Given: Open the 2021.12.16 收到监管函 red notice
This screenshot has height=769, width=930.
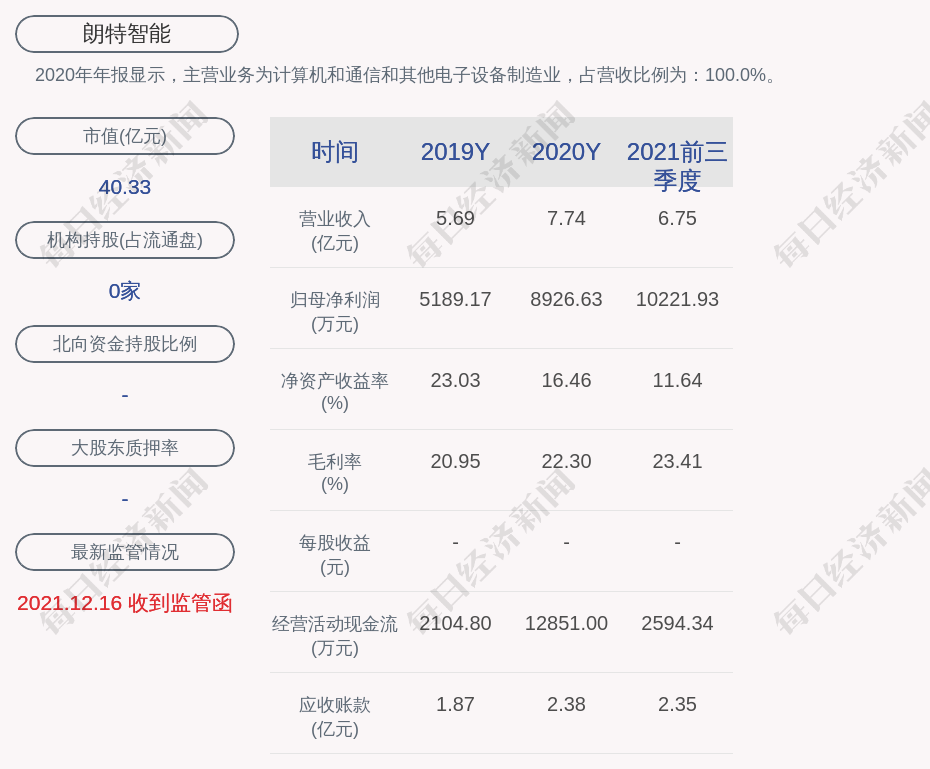Looking at the screenshot, I should (x=125, y=603).
